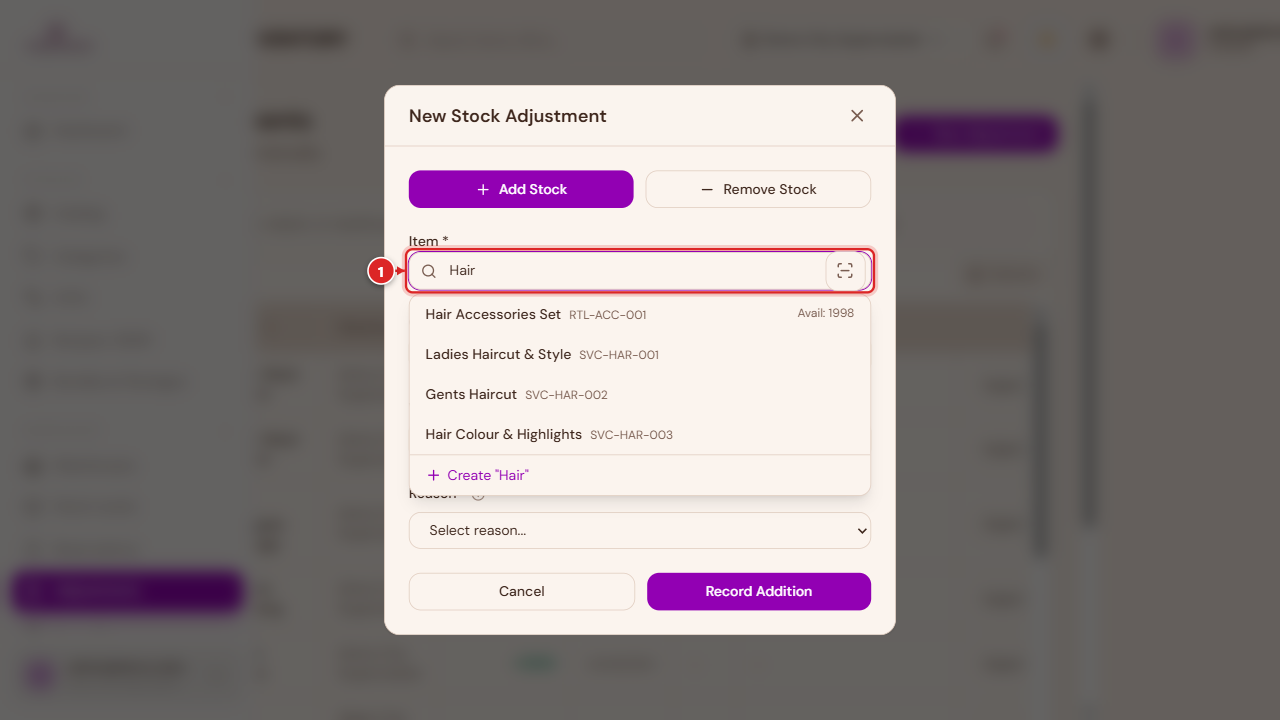Switch adjustment mode to Add Stock
This screenshot has height=720, width=1280.
point(521,189)
